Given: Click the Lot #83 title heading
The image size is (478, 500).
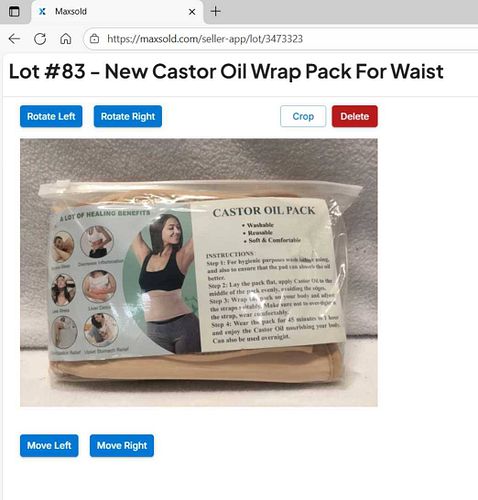Looking at the screenshot, I should point(226,71).
